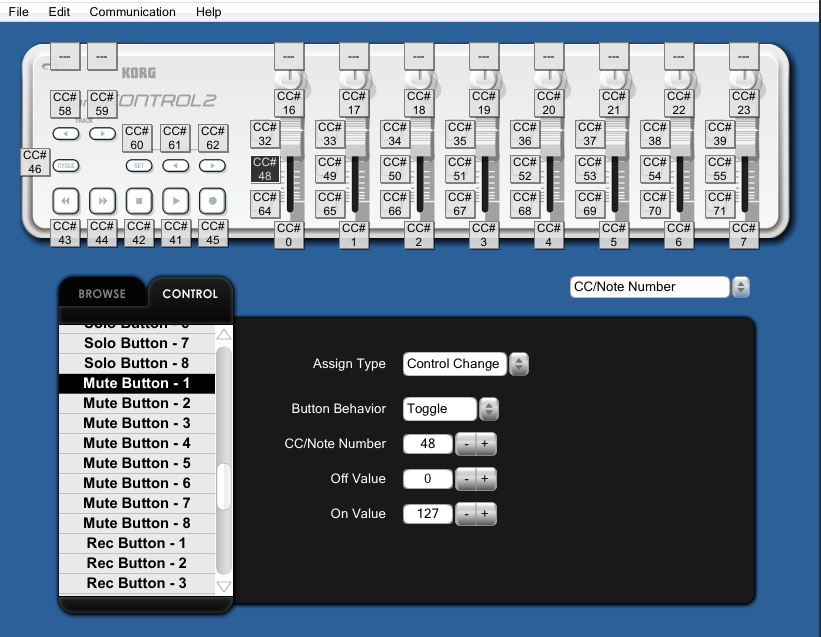Select the CC# 7 slider label

744,235
